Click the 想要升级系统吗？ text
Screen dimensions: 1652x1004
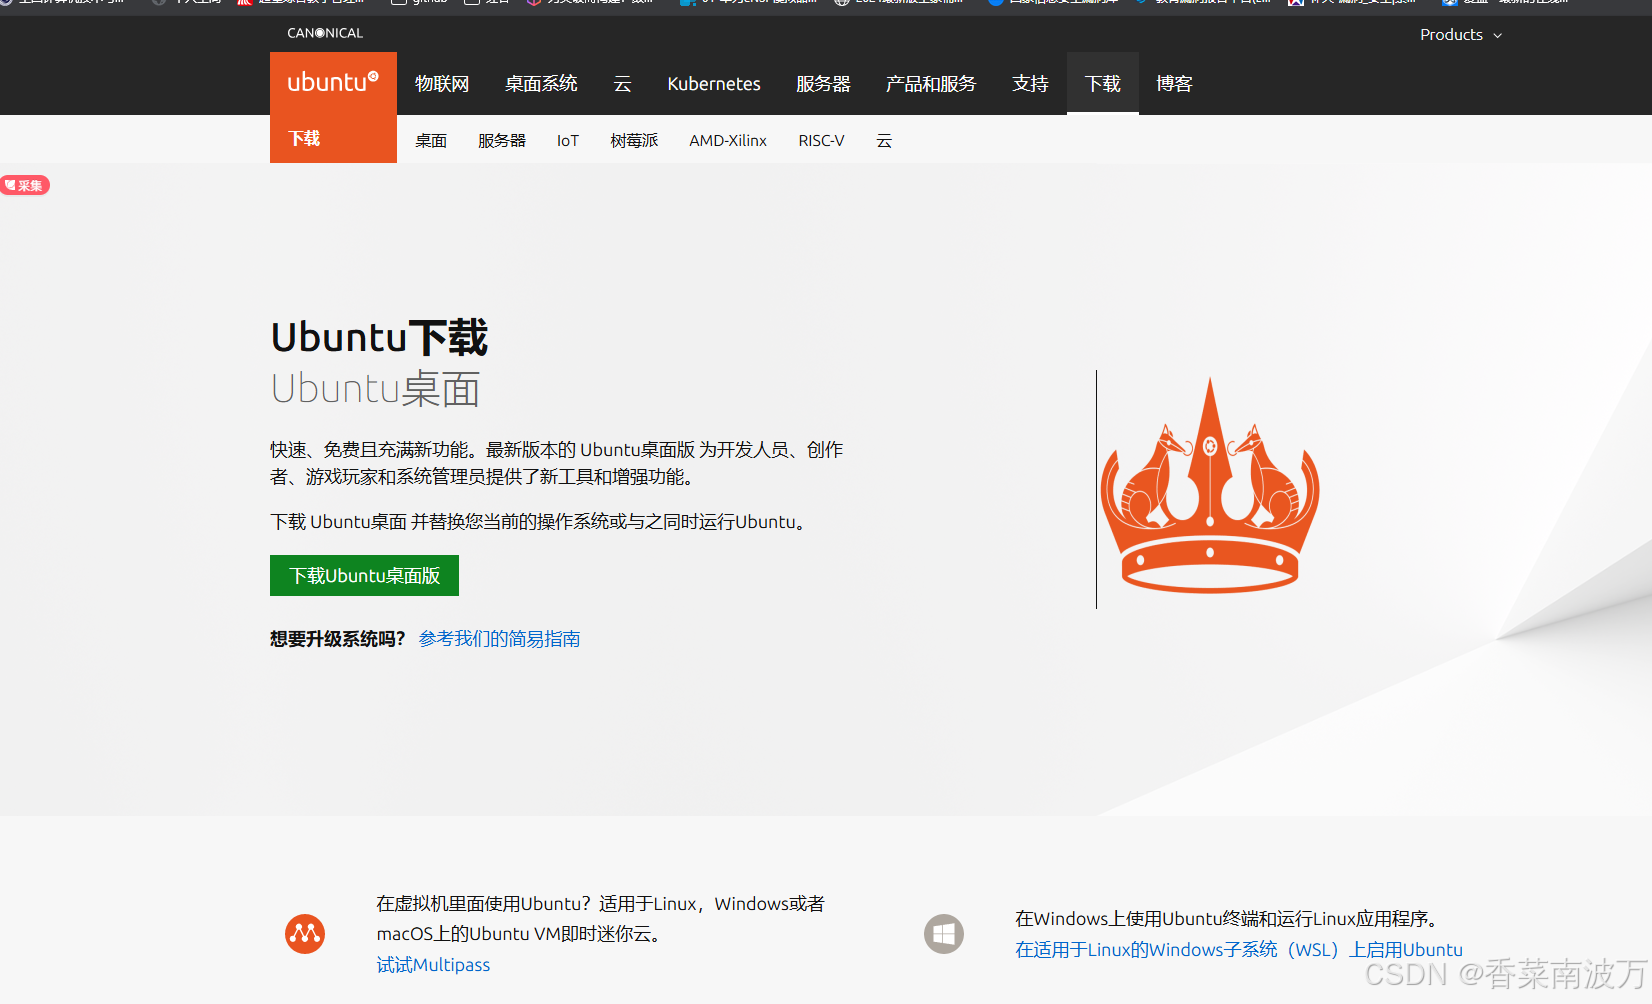tap(338, 639)
